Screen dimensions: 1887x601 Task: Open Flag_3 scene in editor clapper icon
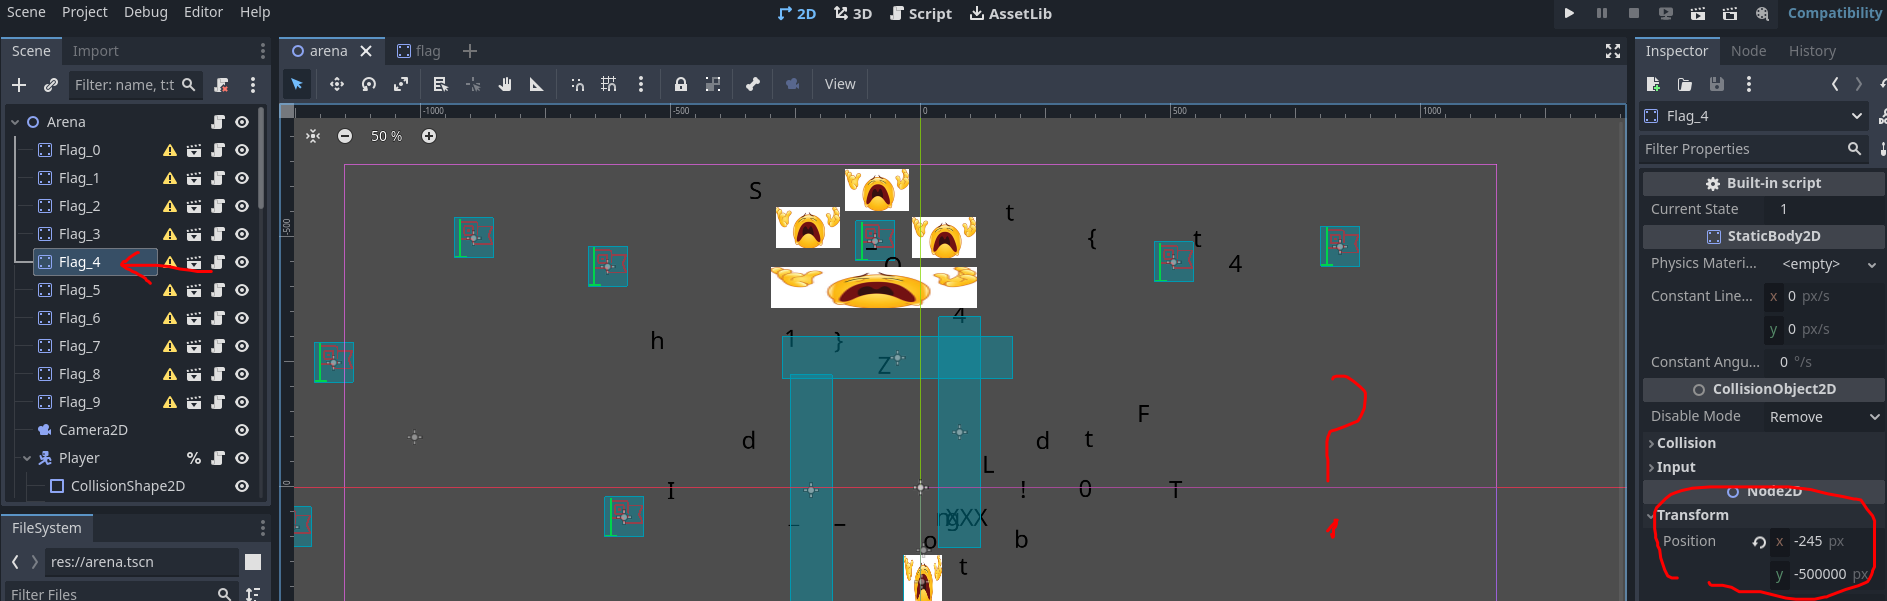[x=194, y=234]
